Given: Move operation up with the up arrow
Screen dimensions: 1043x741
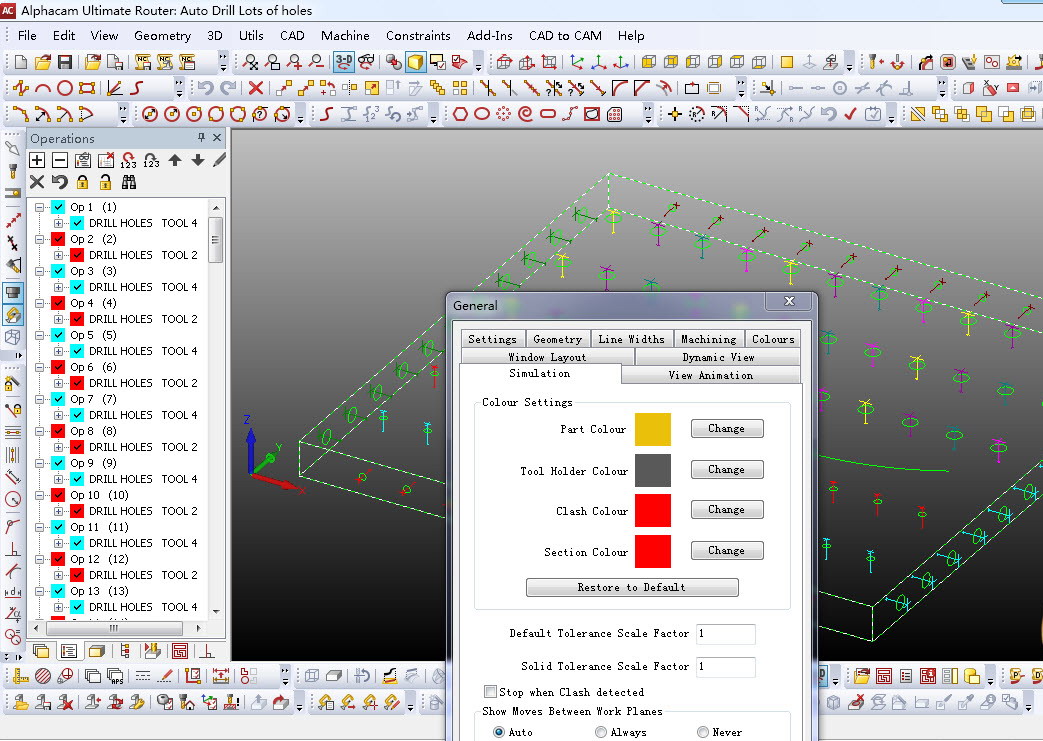Looking at the screenshot, I should point(175,160).
